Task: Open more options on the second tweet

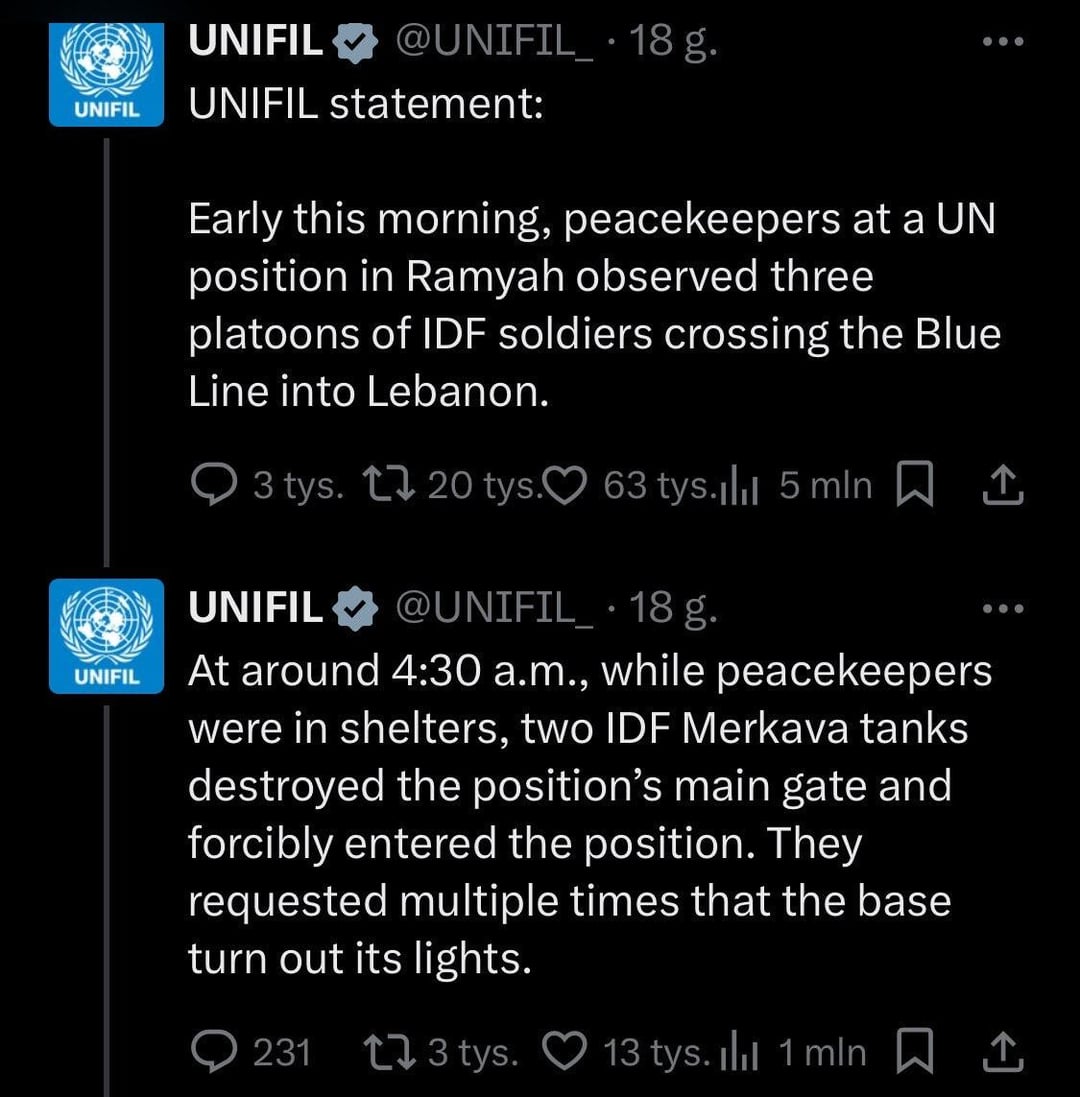Action: [1003, 609]
